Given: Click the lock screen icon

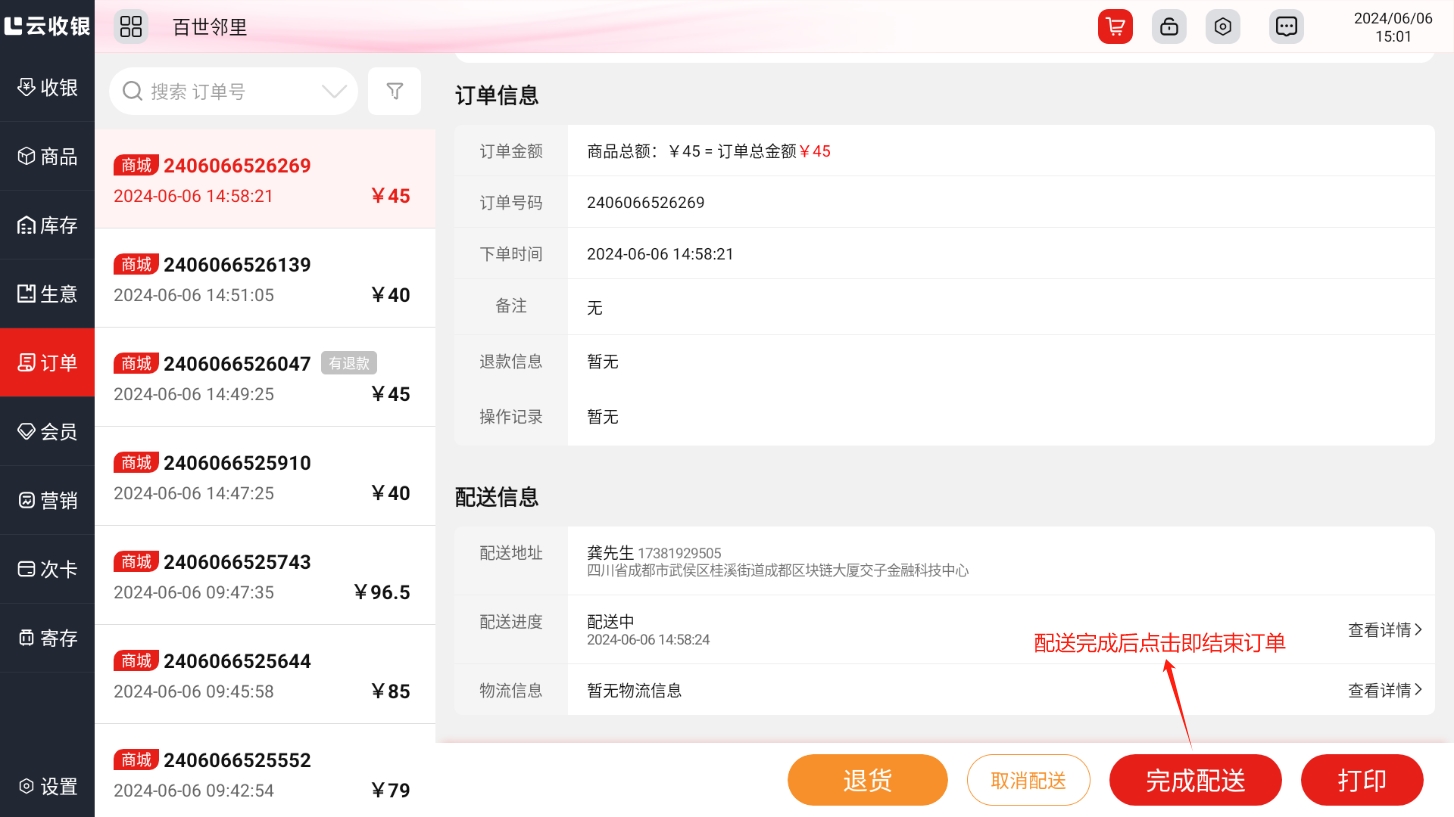Looking at the screenshot, I should pos(1168,27).
